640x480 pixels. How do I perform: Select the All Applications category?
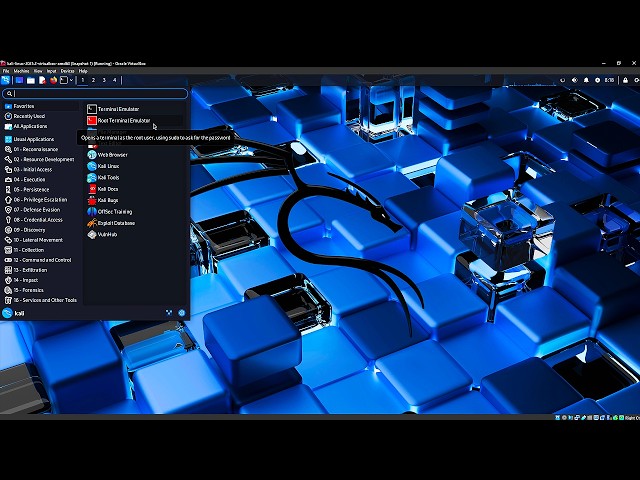coord(41,127)
